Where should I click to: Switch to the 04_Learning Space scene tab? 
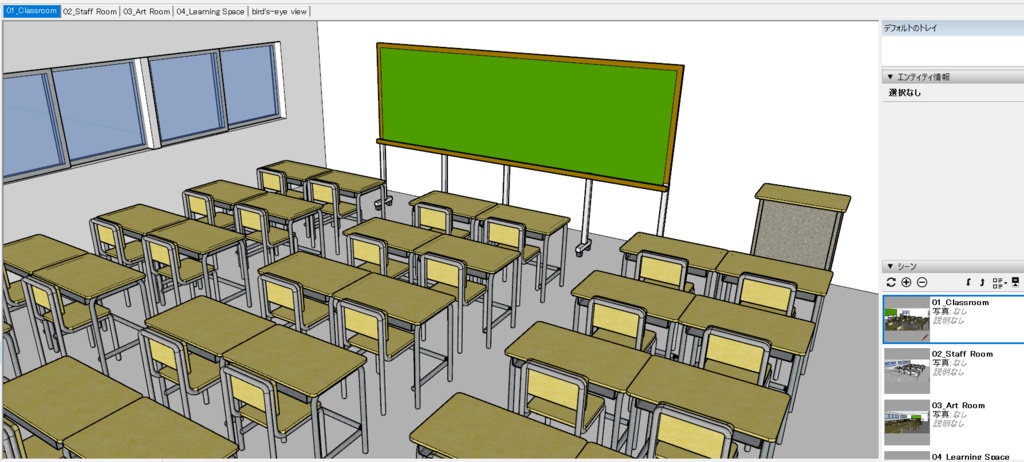coord(211,11)
